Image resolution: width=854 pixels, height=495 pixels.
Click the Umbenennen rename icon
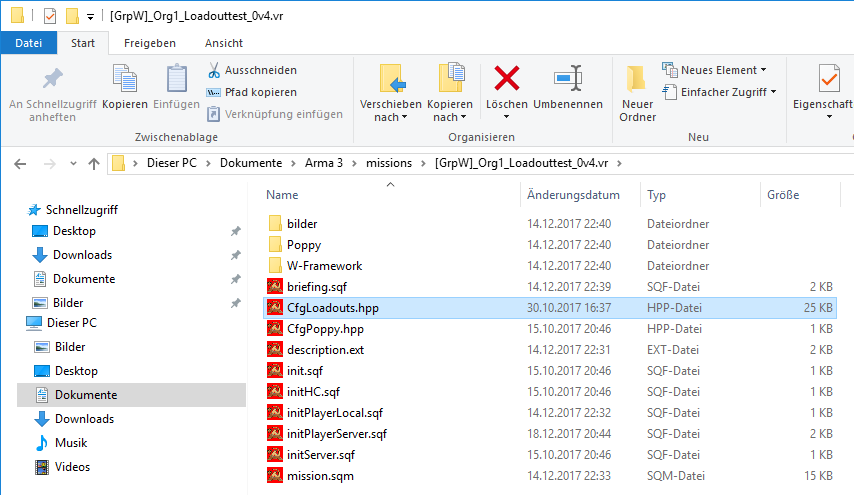[567, 79]
